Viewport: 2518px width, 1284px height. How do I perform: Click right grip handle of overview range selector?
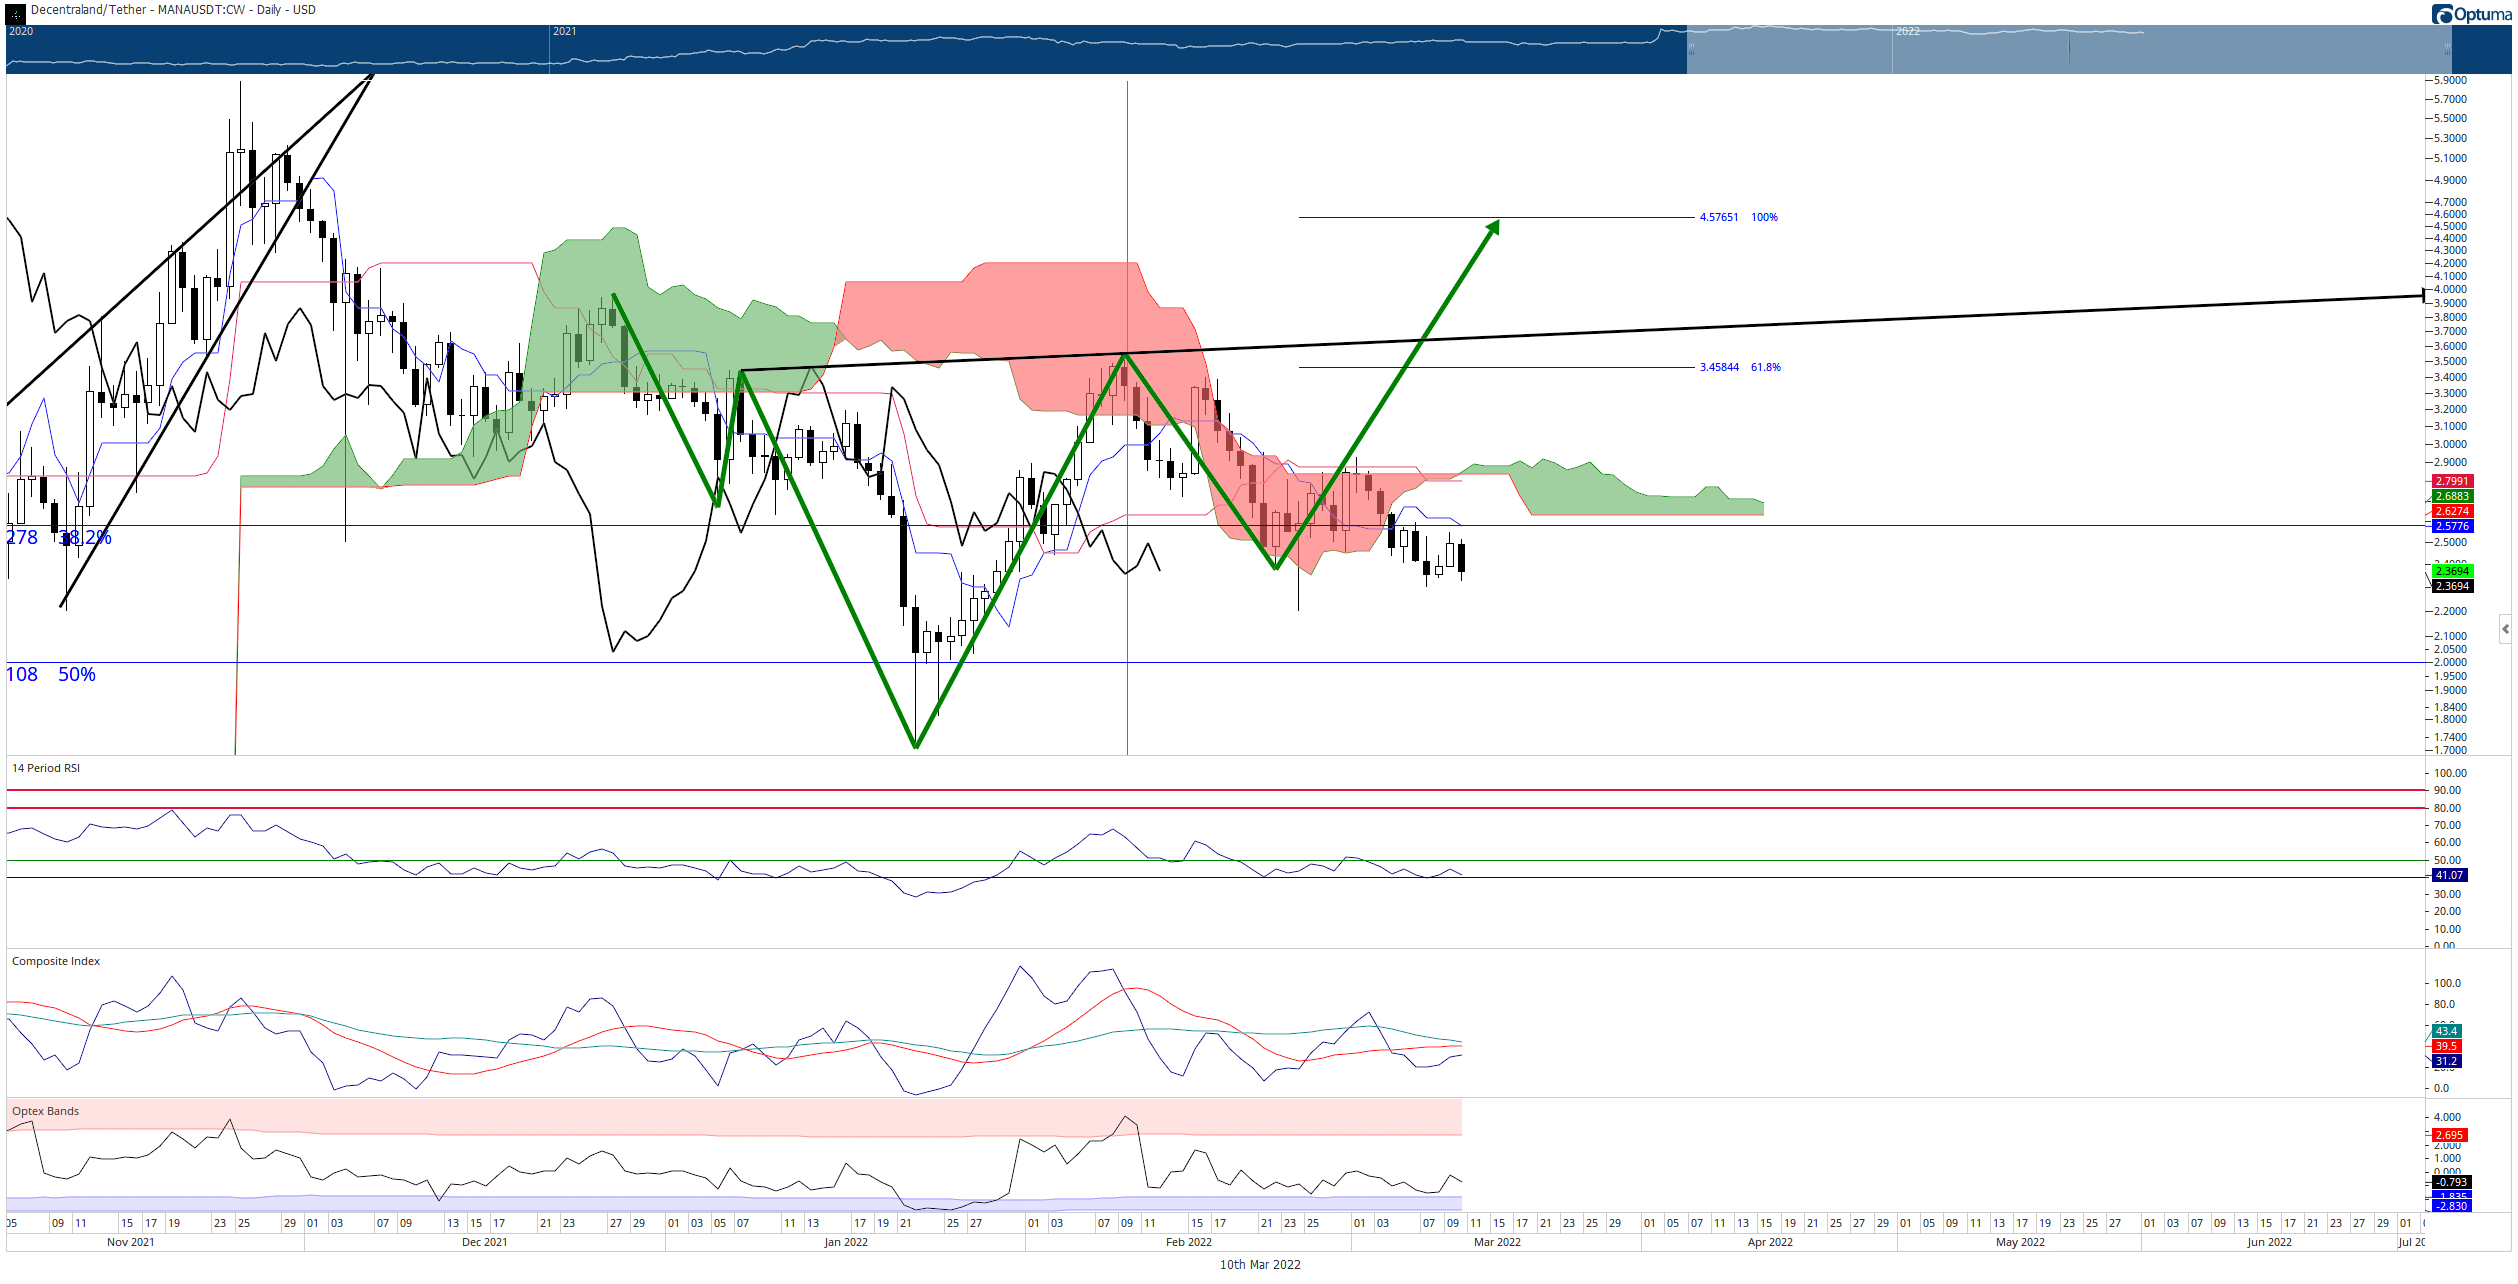(2447, 49)
